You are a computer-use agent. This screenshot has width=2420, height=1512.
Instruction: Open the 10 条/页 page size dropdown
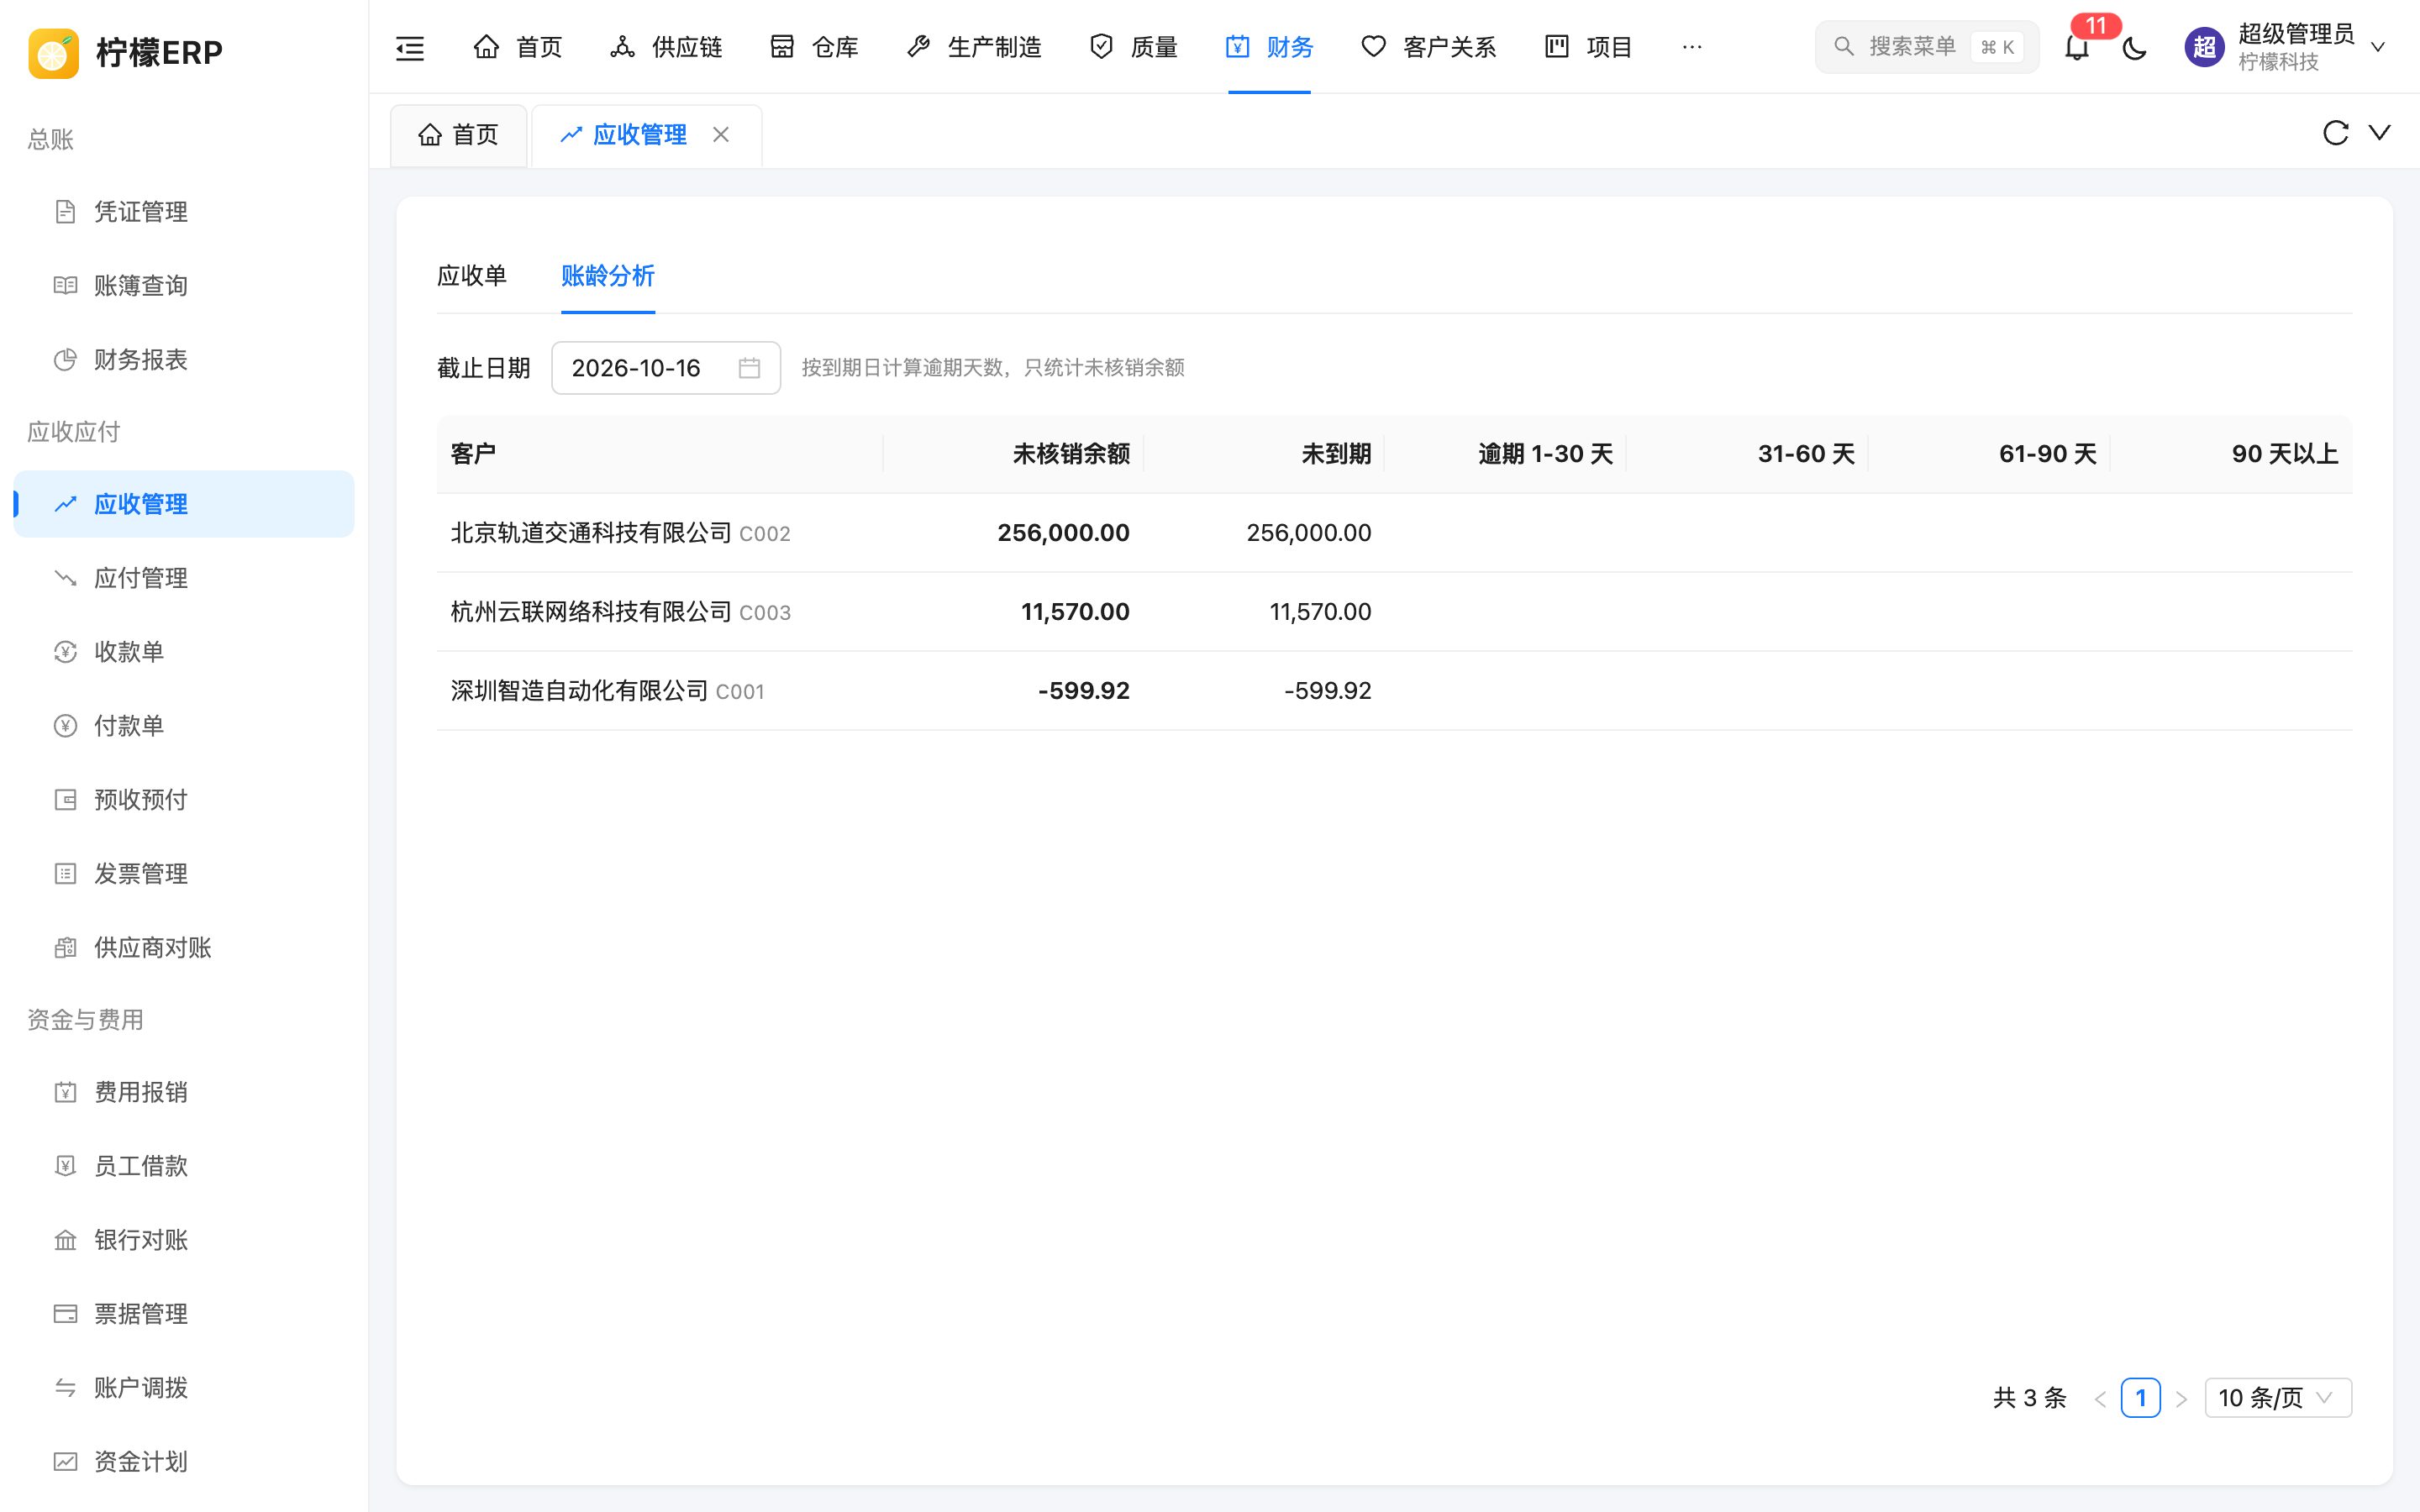(2278, 1397)
